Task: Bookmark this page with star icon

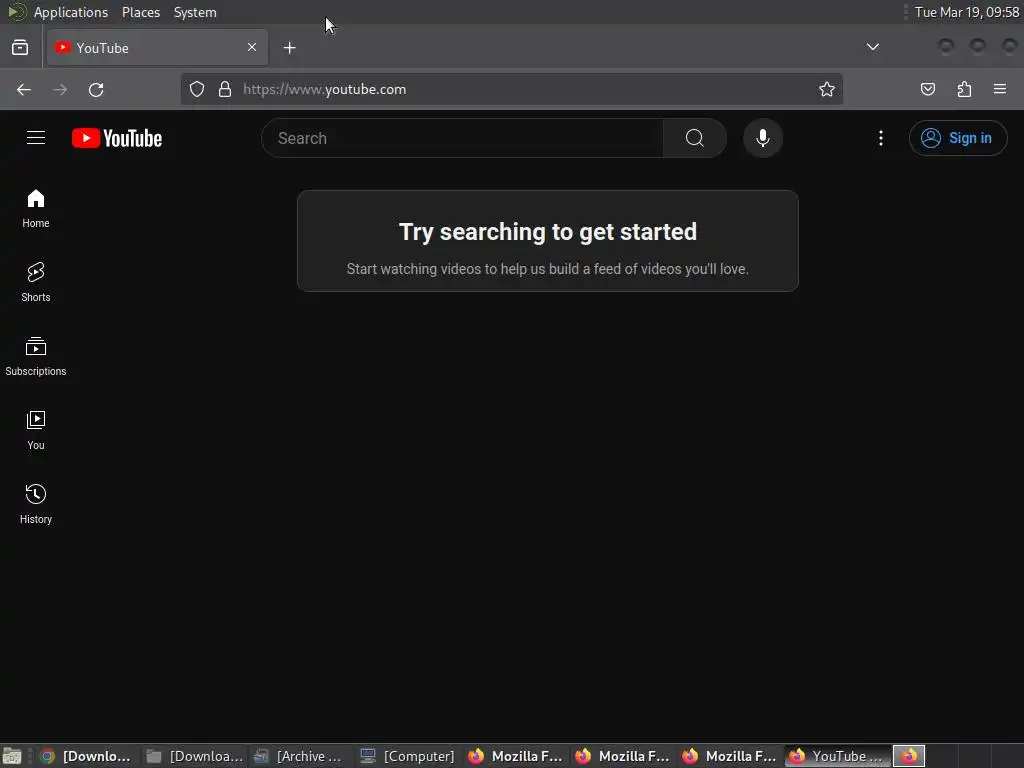Action: point(827,89)
